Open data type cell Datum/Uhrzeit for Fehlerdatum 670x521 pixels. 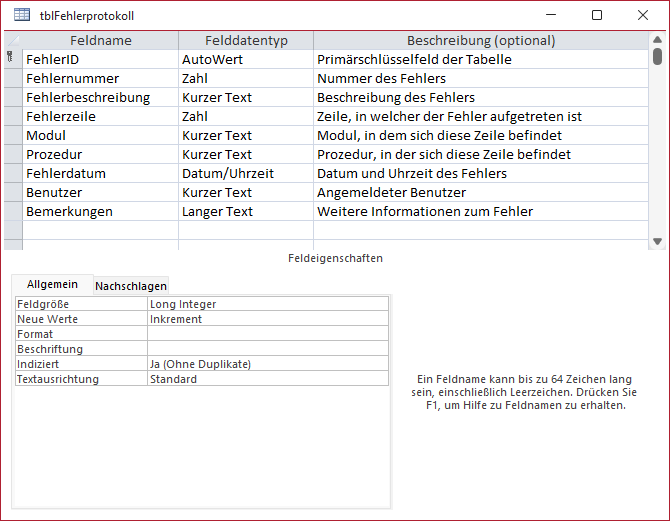[245, 173]
